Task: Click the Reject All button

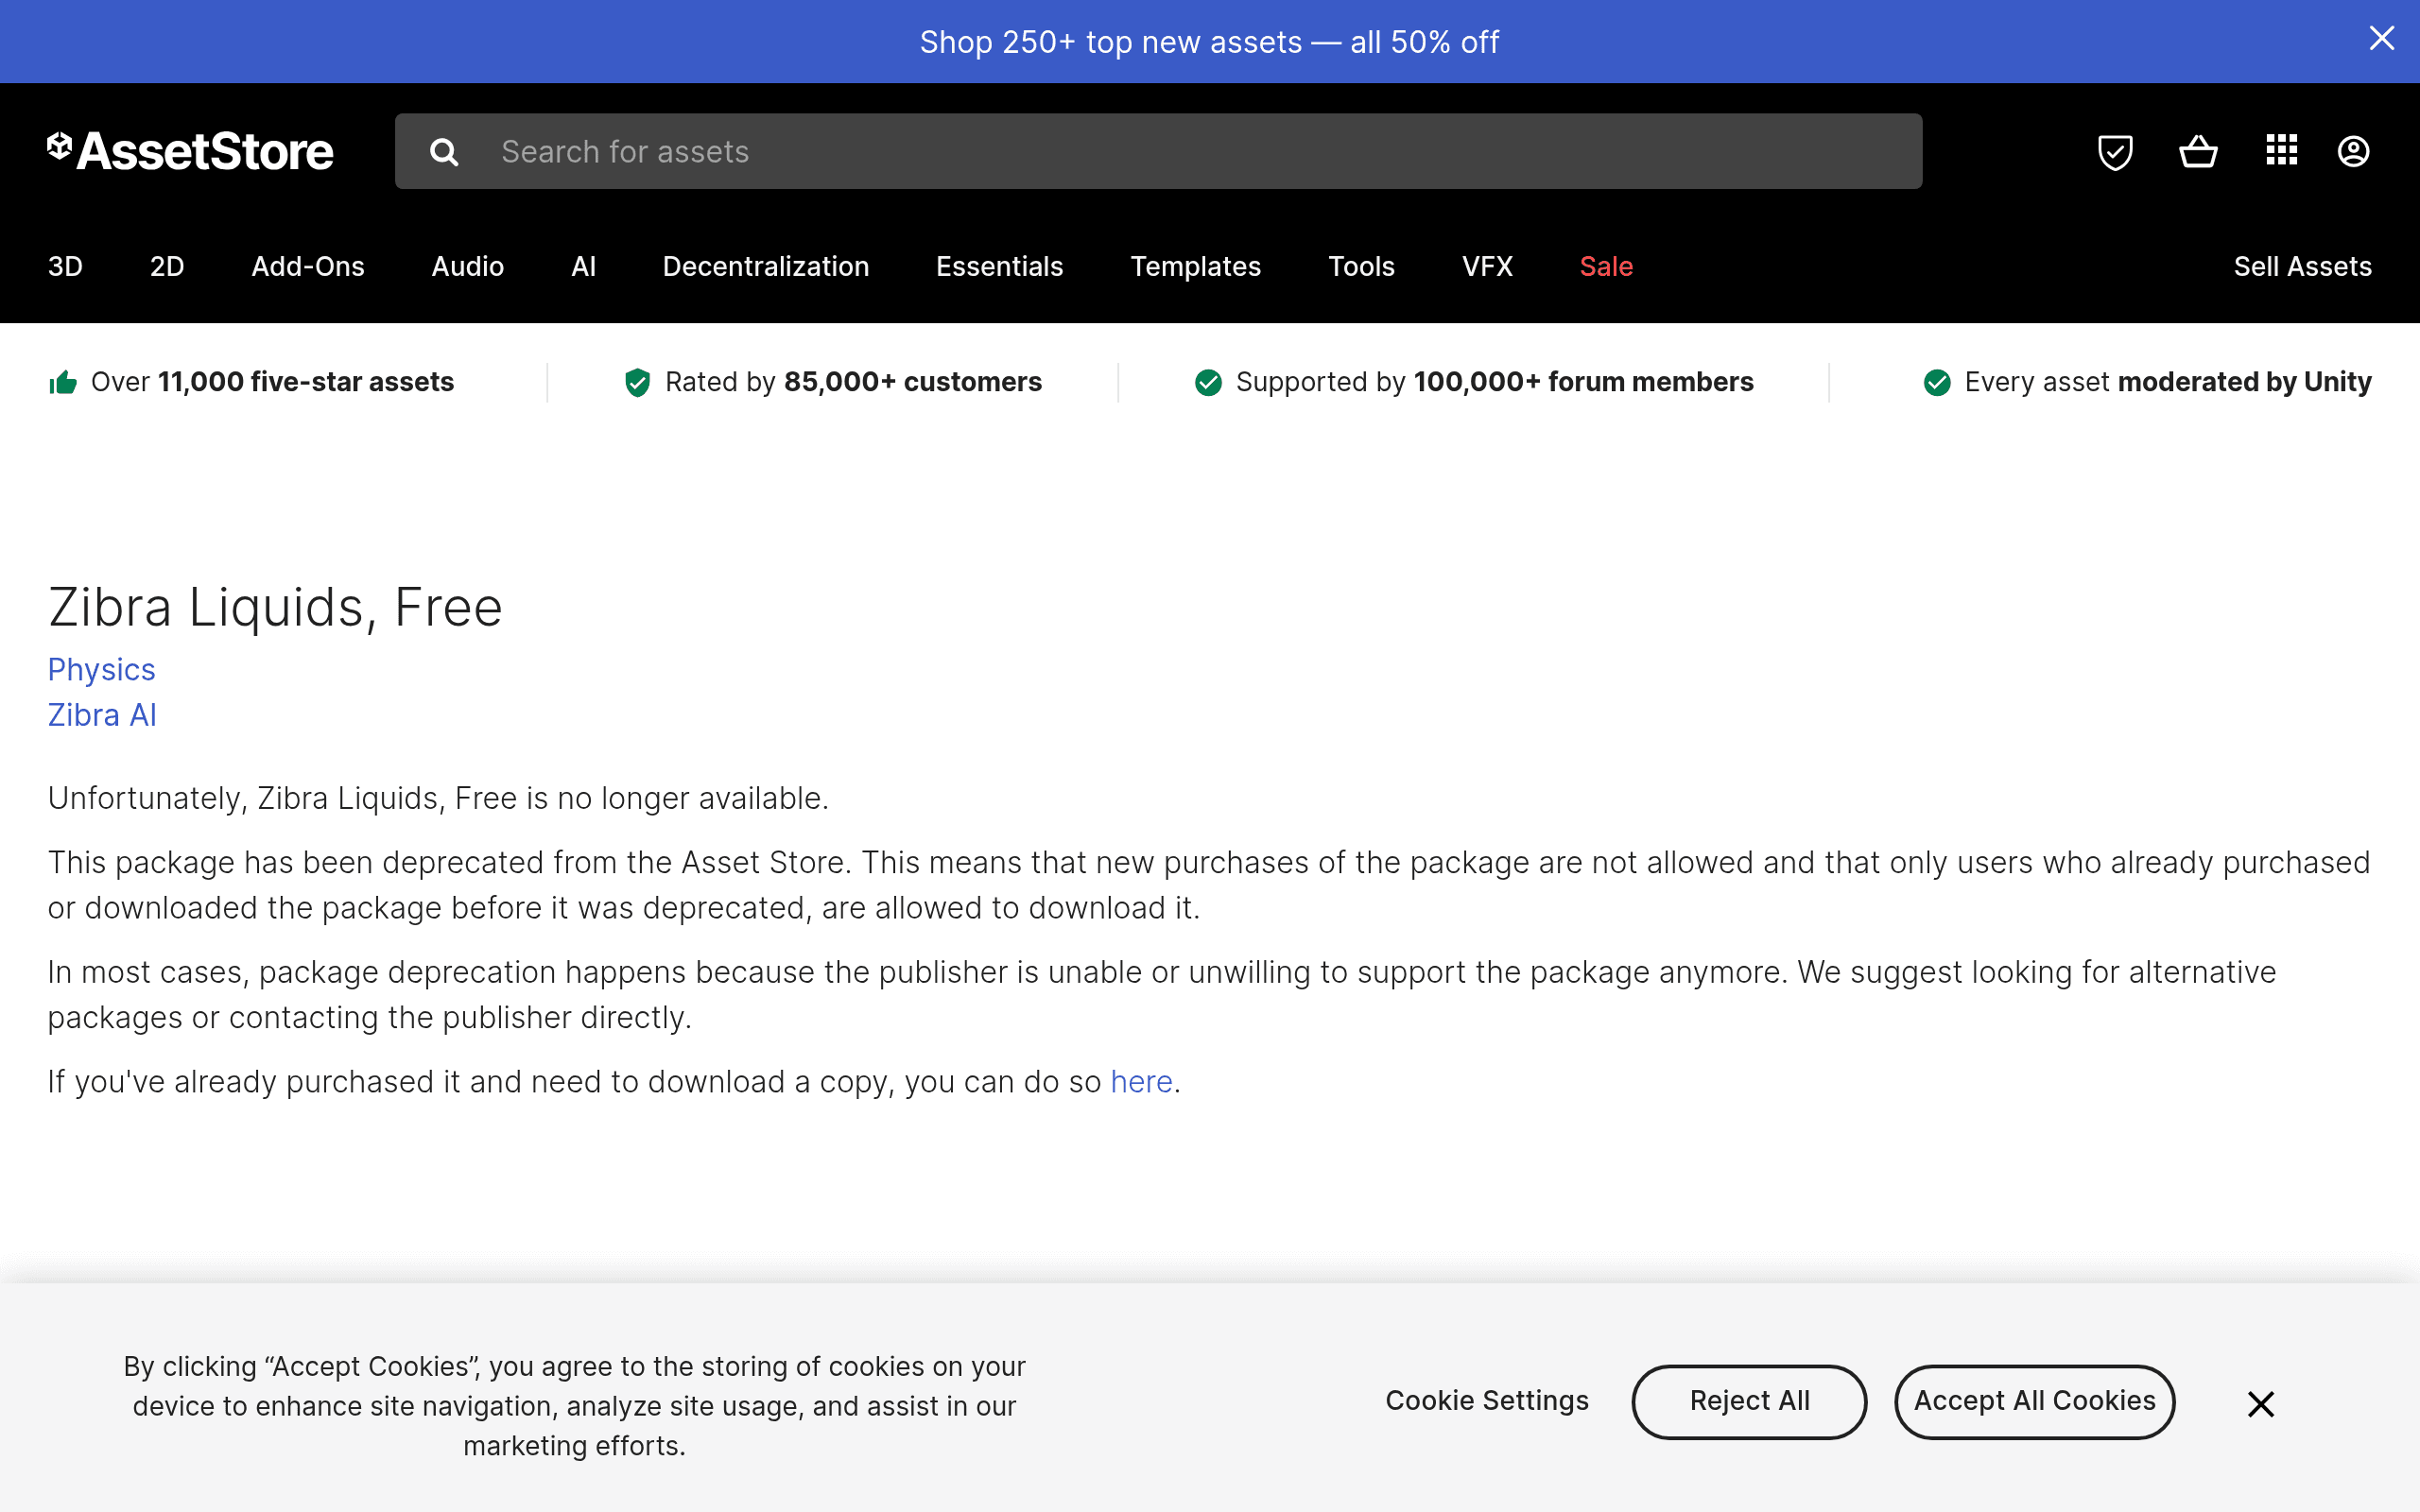Action: coord(1749,1402)
